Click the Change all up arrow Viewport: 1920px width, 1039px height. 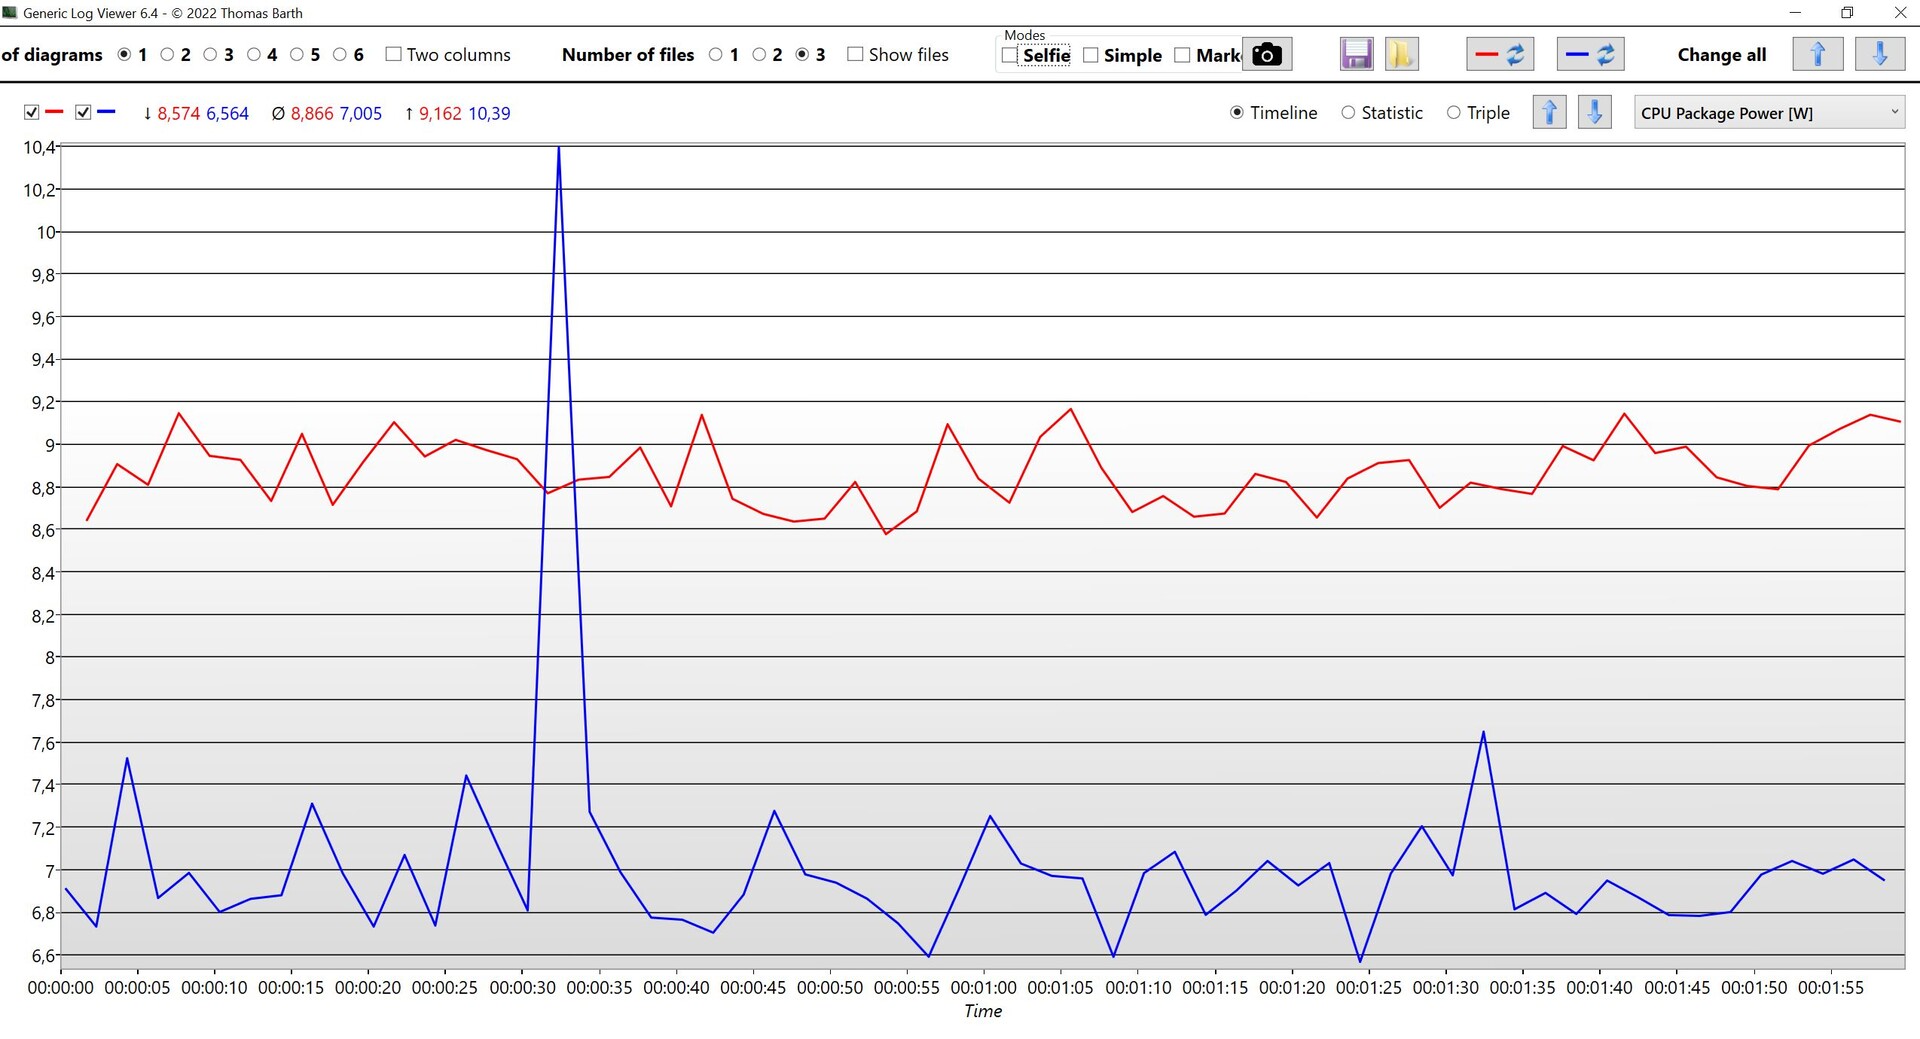point(1817,55)
